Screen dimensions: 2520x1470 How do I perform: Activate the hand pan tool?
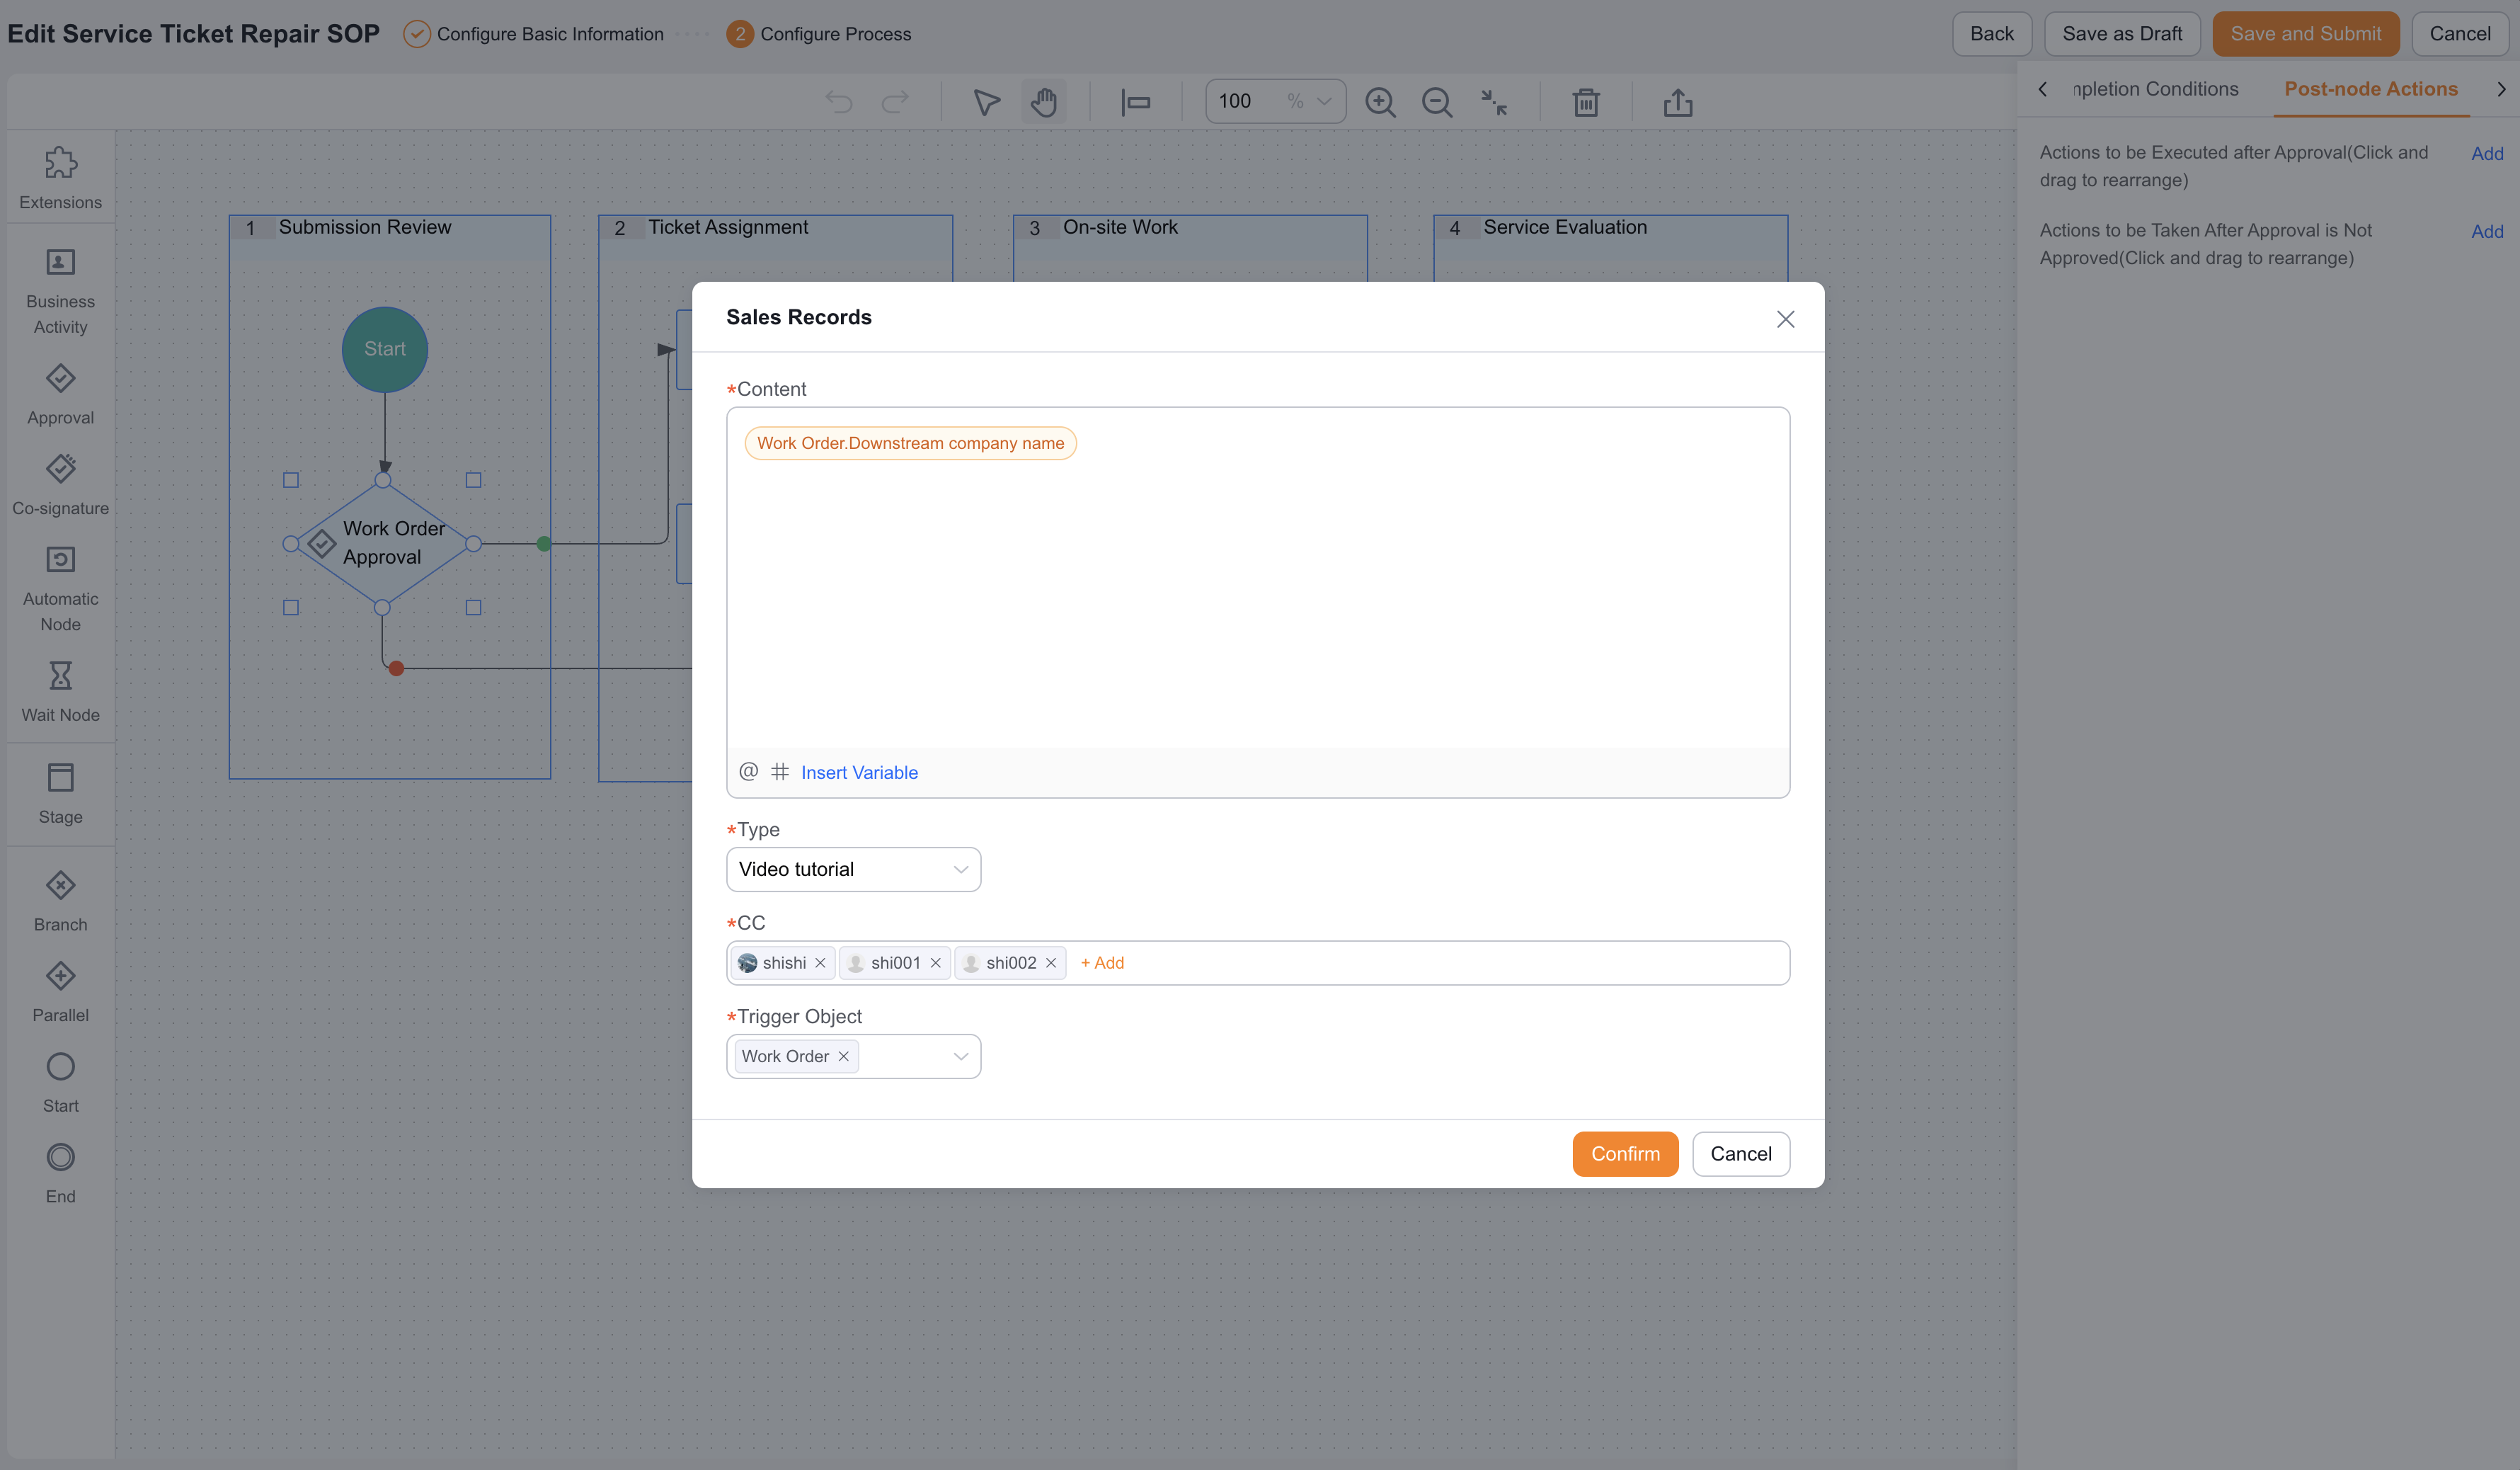[x=1044, y=102]
